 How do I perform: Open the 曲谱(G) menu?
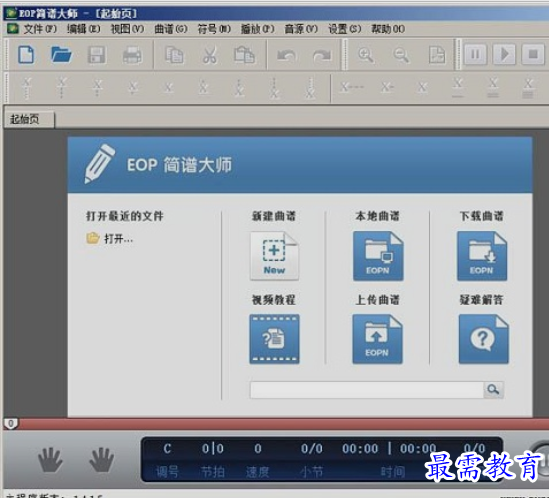coord(171,29)
